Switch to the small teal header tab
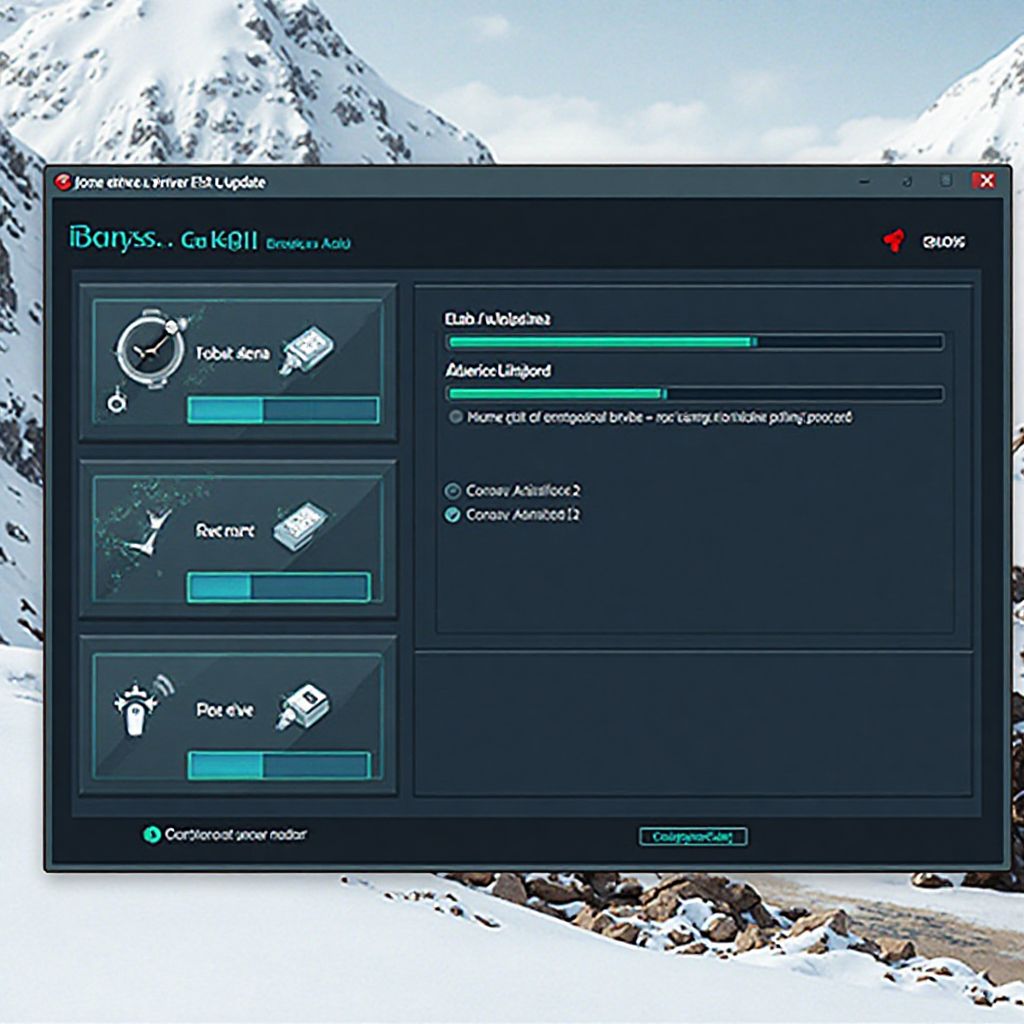 click(x=308, y=243)
